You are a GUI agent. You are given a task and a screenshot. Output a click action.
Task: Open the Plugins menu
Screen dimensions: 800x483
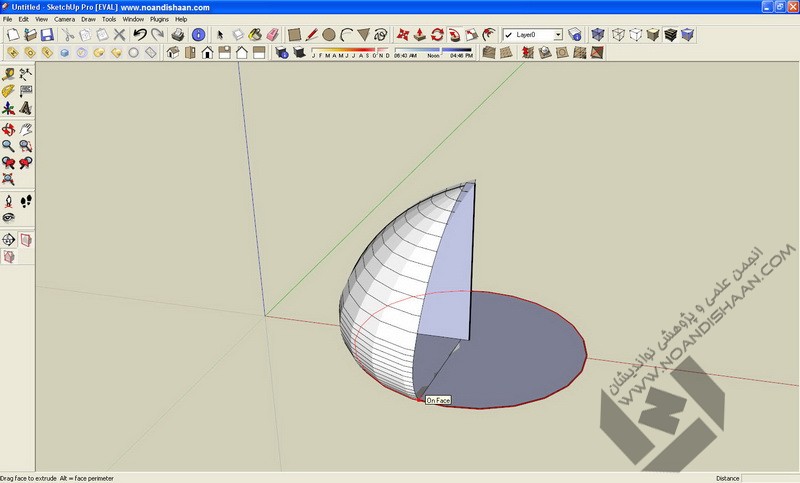pos(159,19)
